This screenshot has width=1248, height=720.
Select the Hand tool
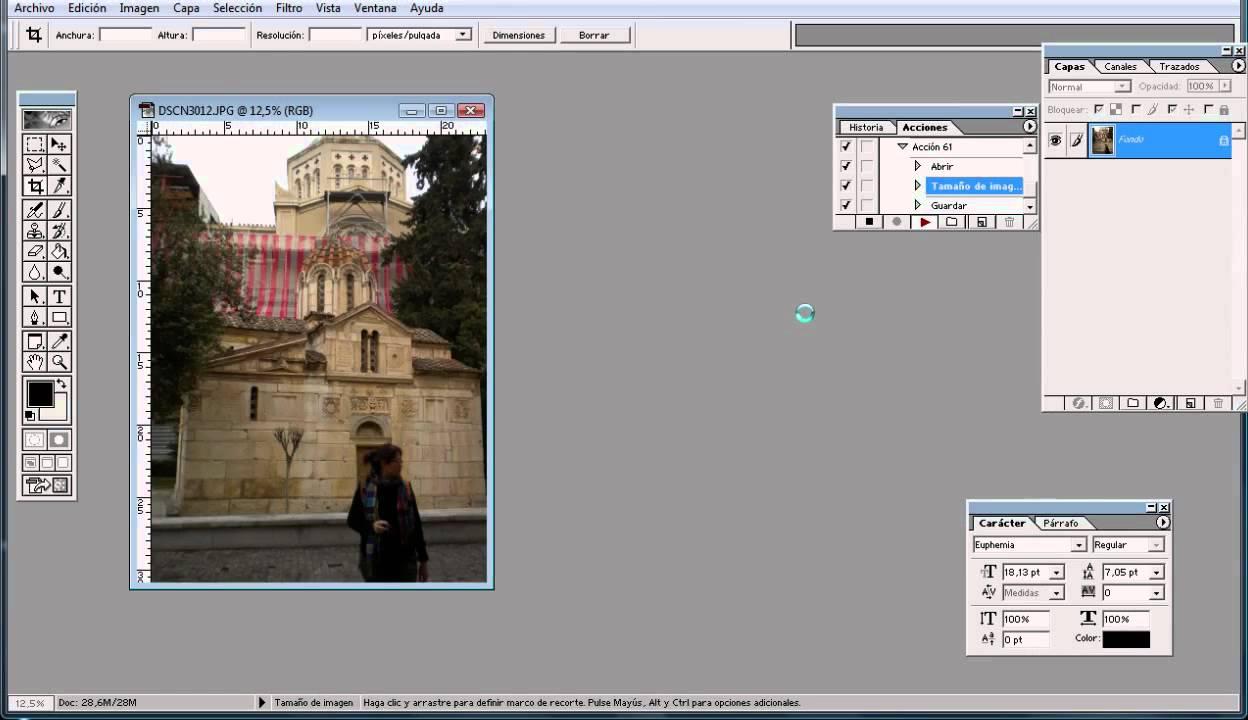[35, 362]
